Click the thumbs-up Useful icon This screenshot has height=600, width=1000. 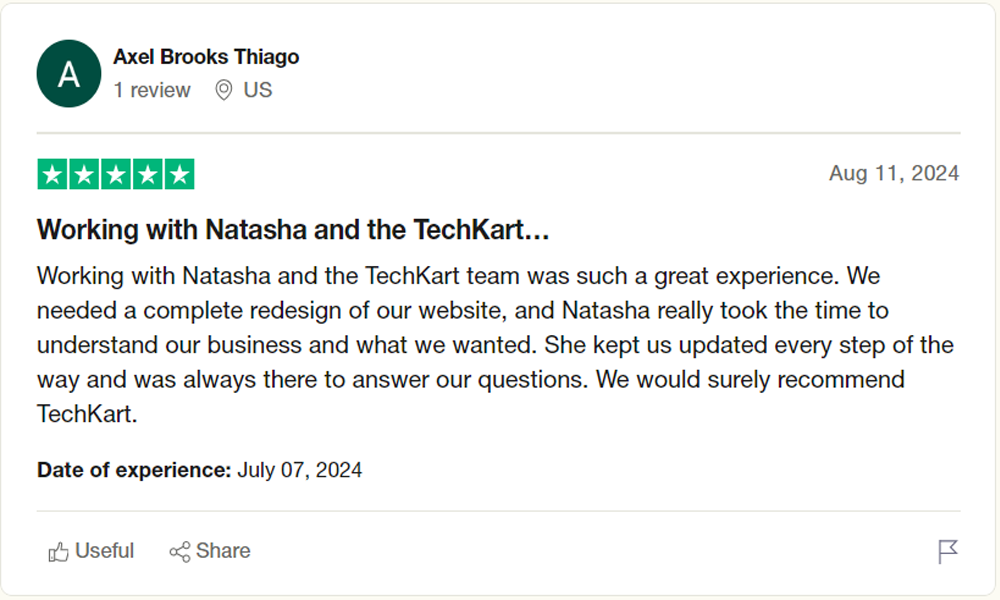(58, 552)
